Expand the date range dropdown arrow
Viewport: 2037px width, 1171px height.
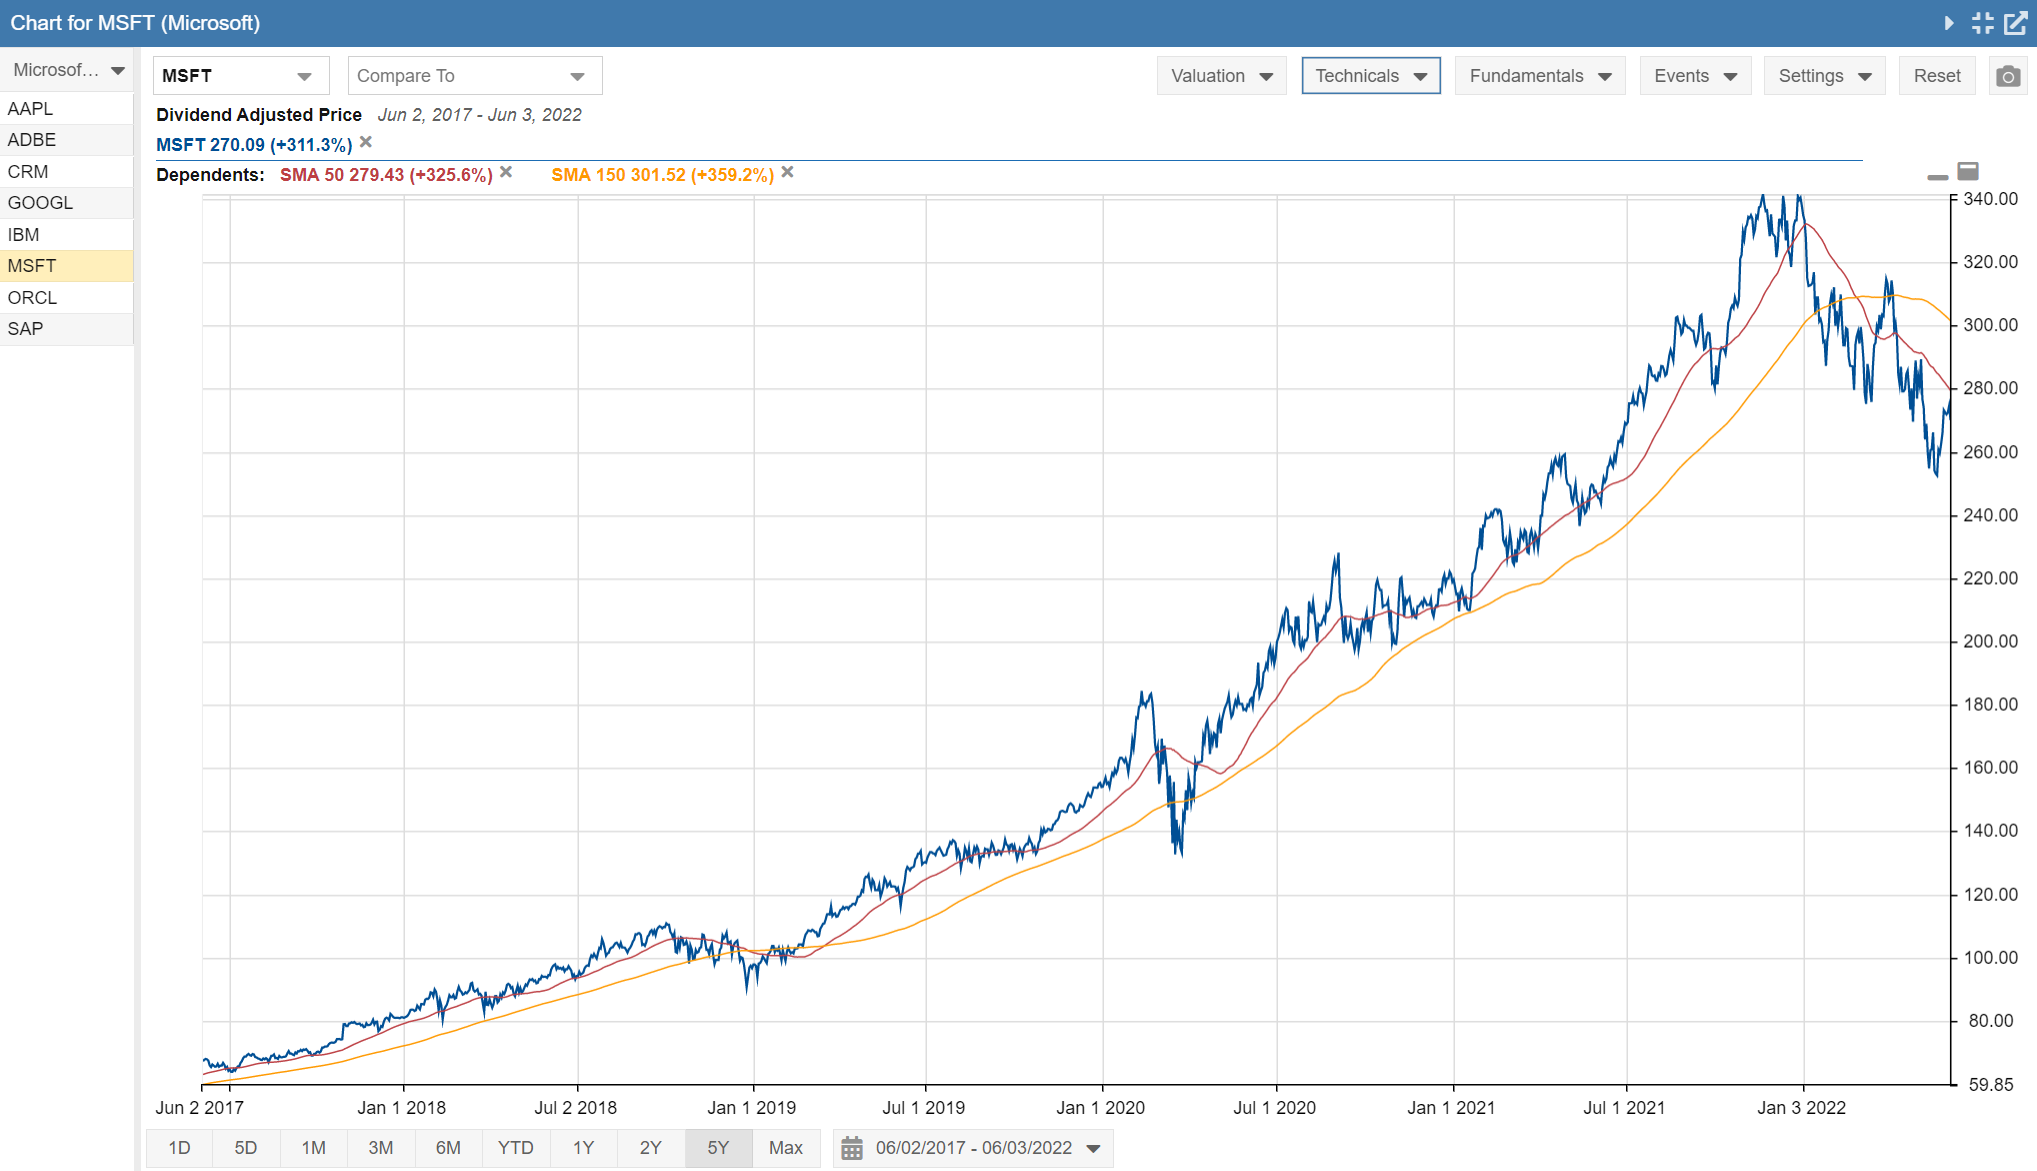pyautogui.click(x=1094, y=1148)
